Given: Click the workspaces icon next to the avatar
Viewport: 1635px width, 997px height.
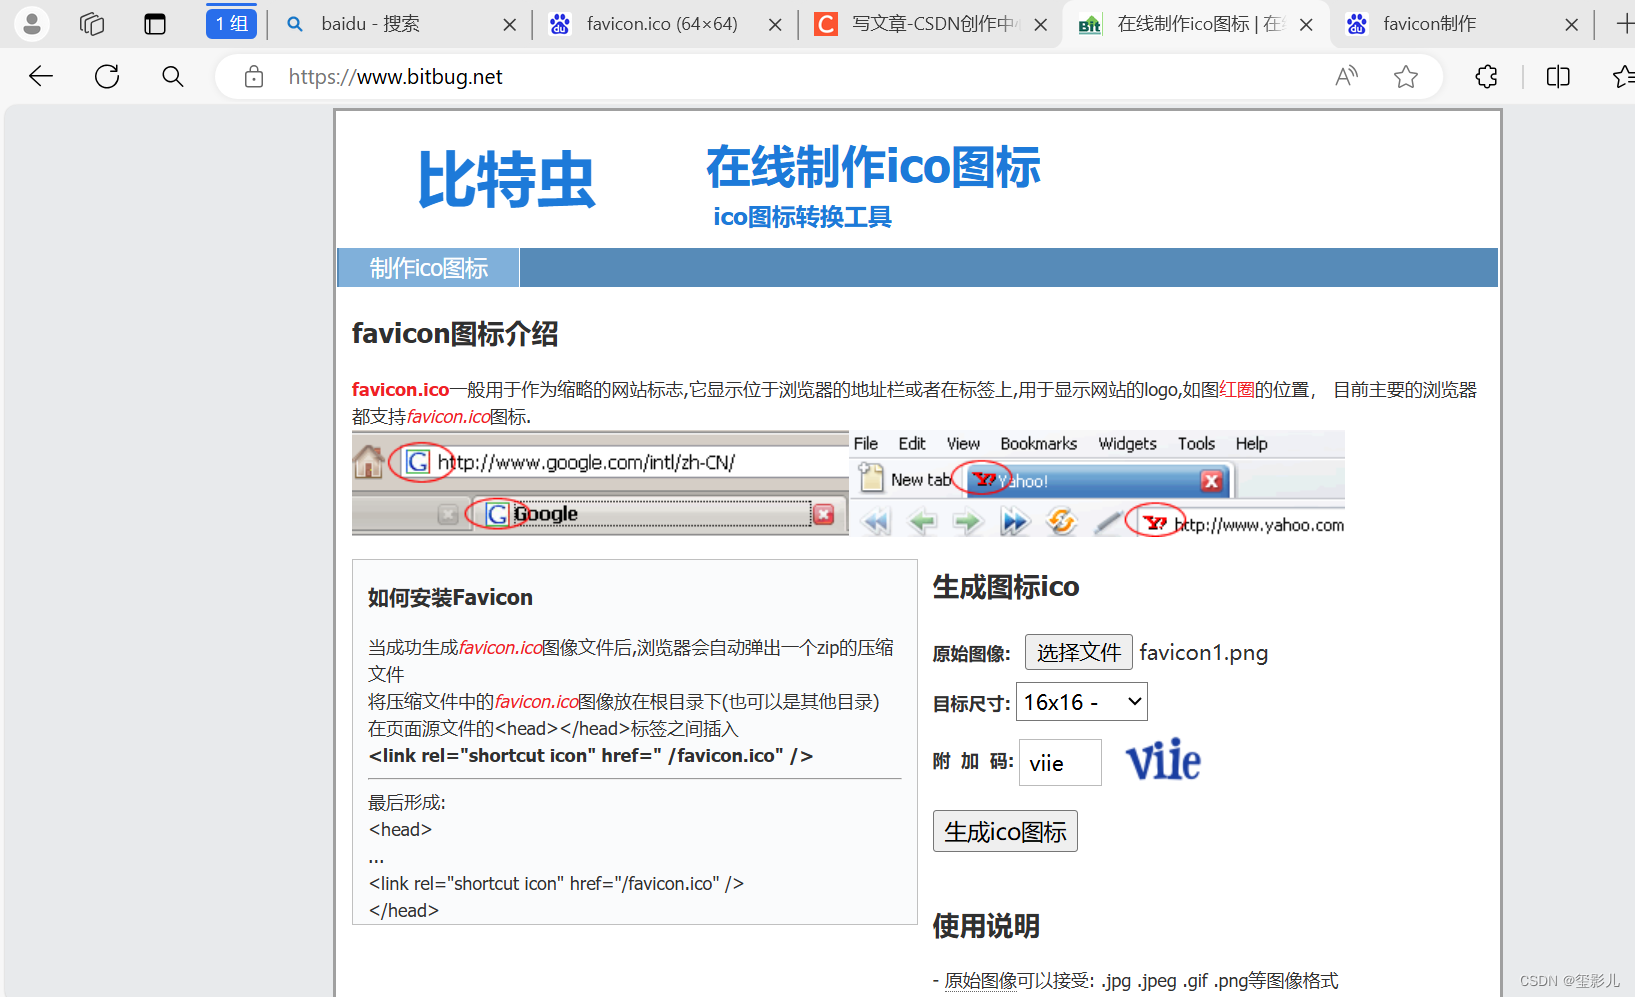Looking at the screenshot, I should tap(91, 23).
